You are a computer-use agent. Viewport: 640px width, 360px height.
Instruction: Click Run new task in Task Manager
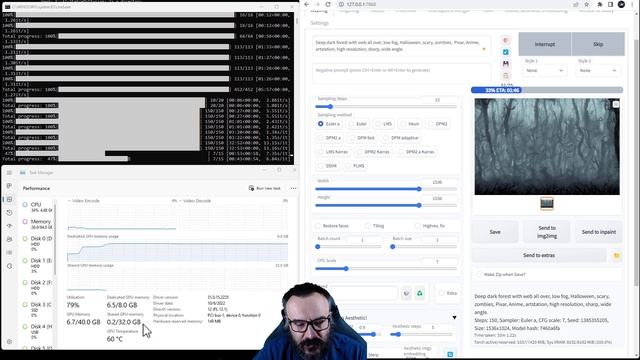(x=264, y=188)
